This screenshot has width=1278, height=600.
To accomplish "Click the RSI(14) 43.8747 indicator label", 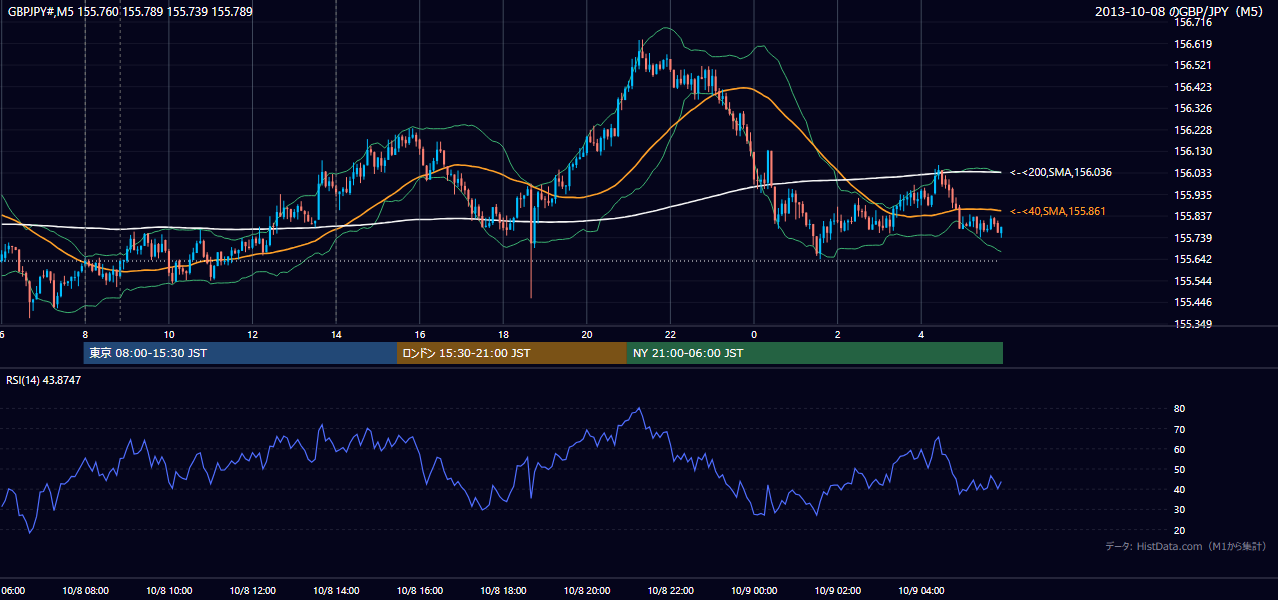I will click(44, 380).
